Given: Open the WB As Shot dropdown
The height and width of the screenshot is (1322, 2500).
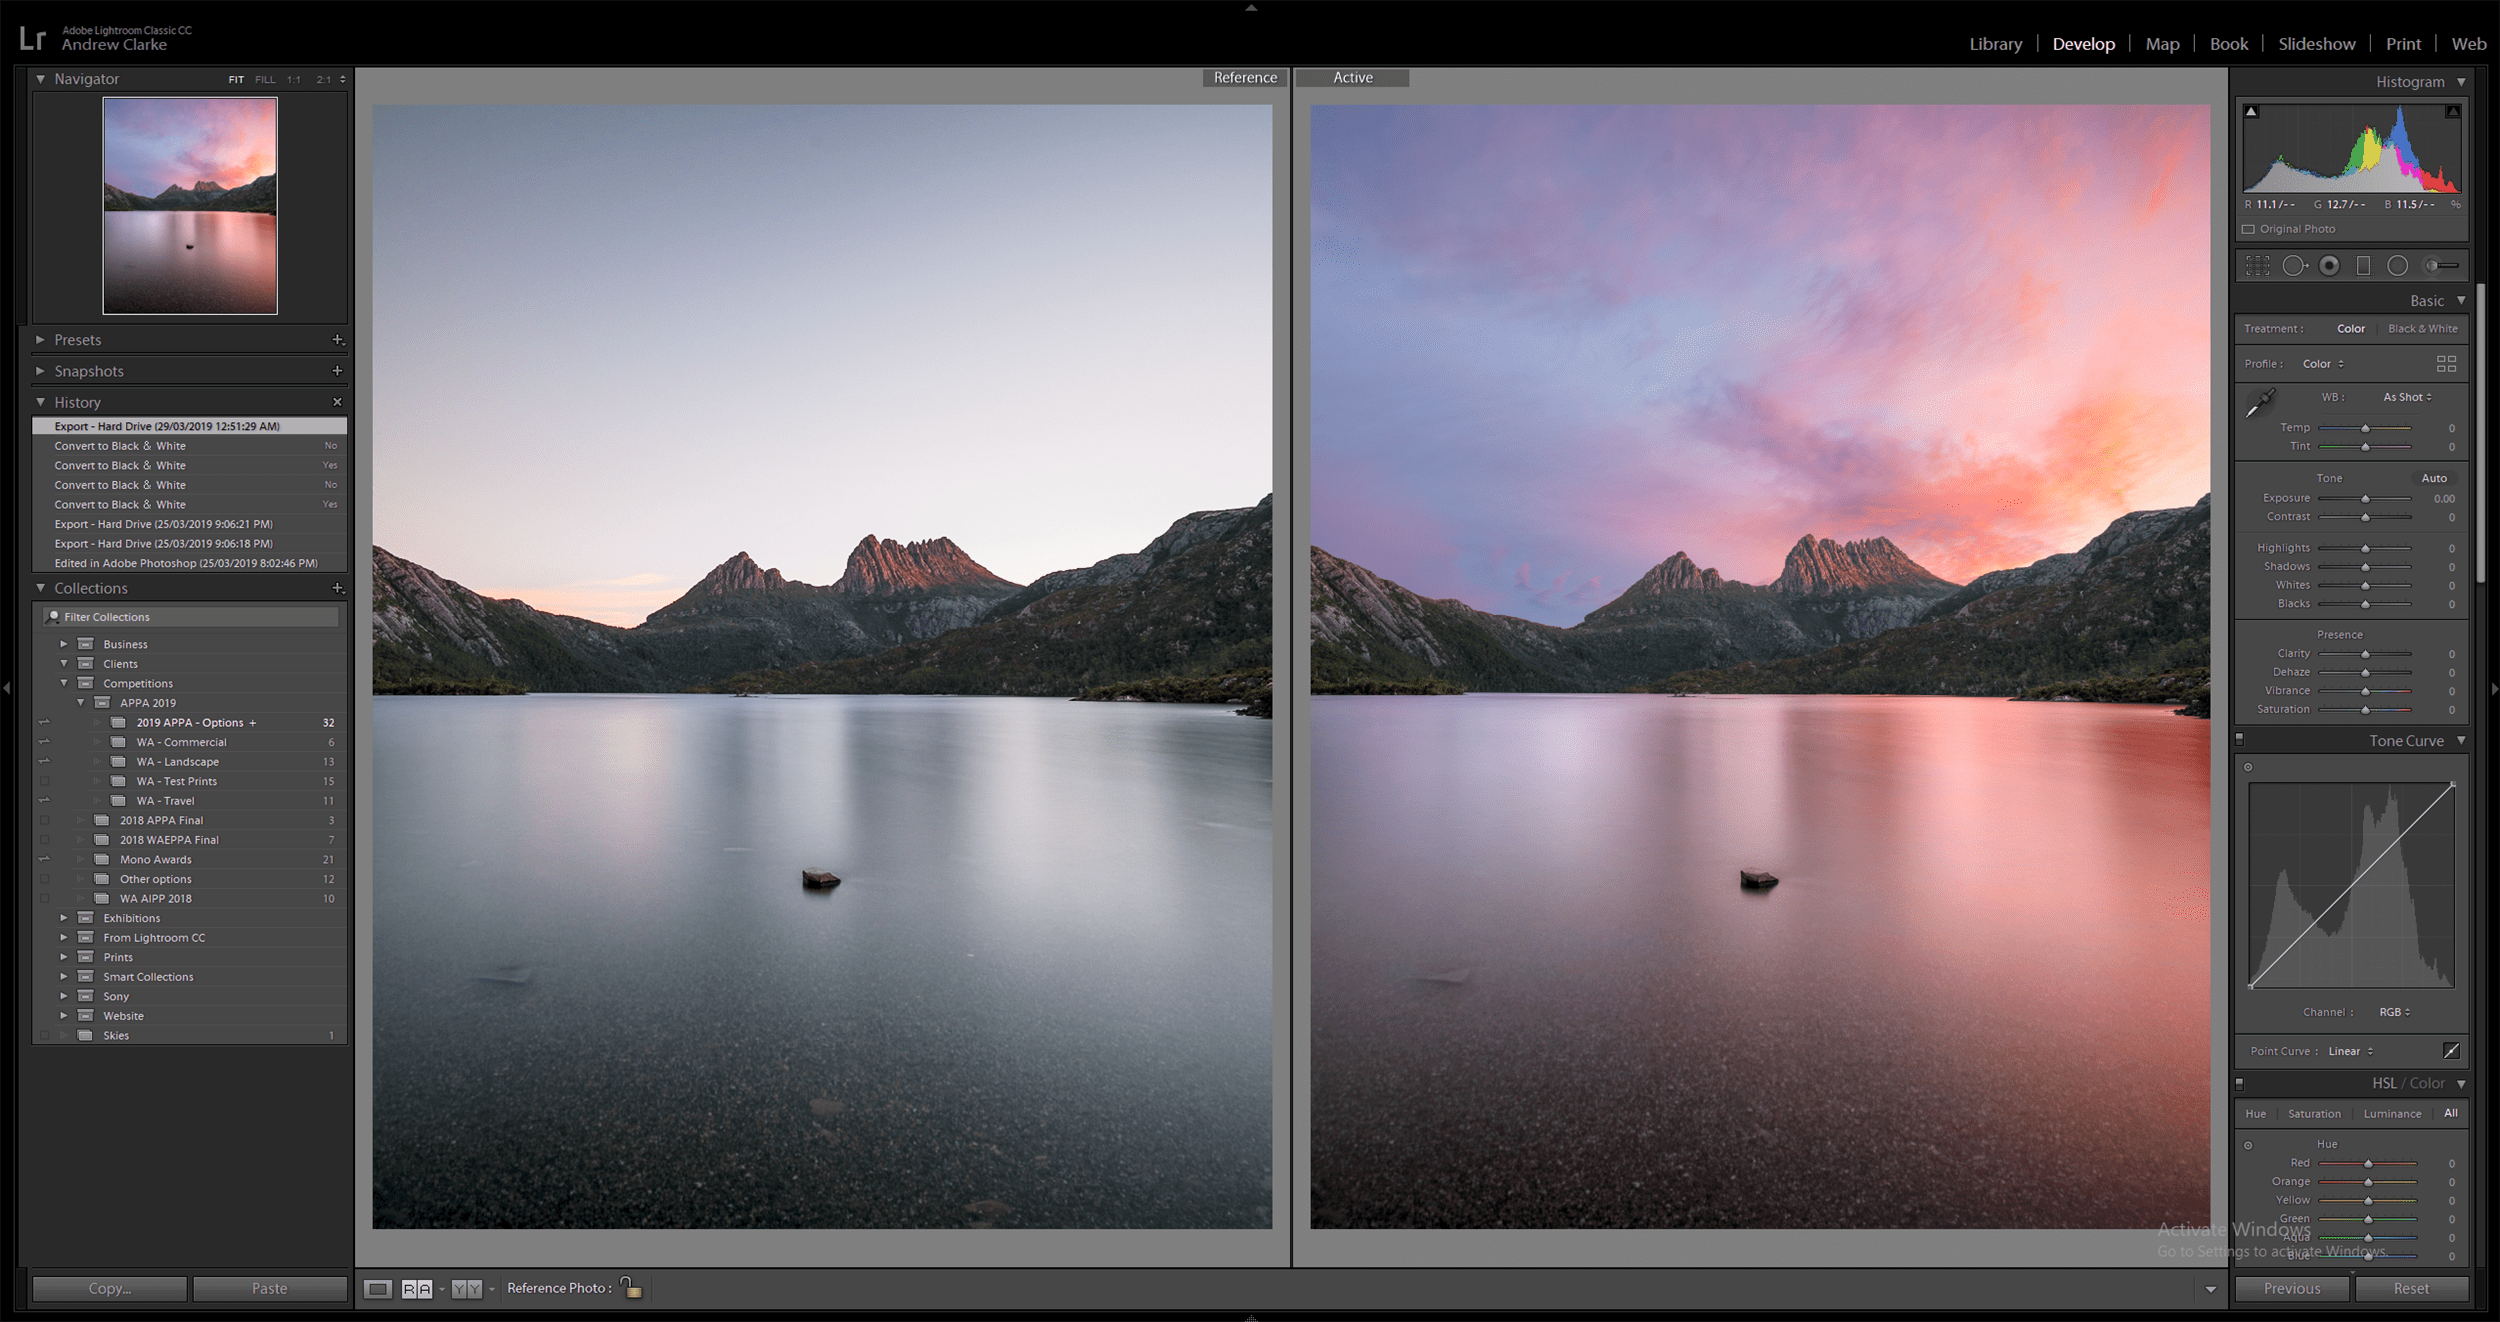Looking at the screenshot, I should (x=2407, y=397).
